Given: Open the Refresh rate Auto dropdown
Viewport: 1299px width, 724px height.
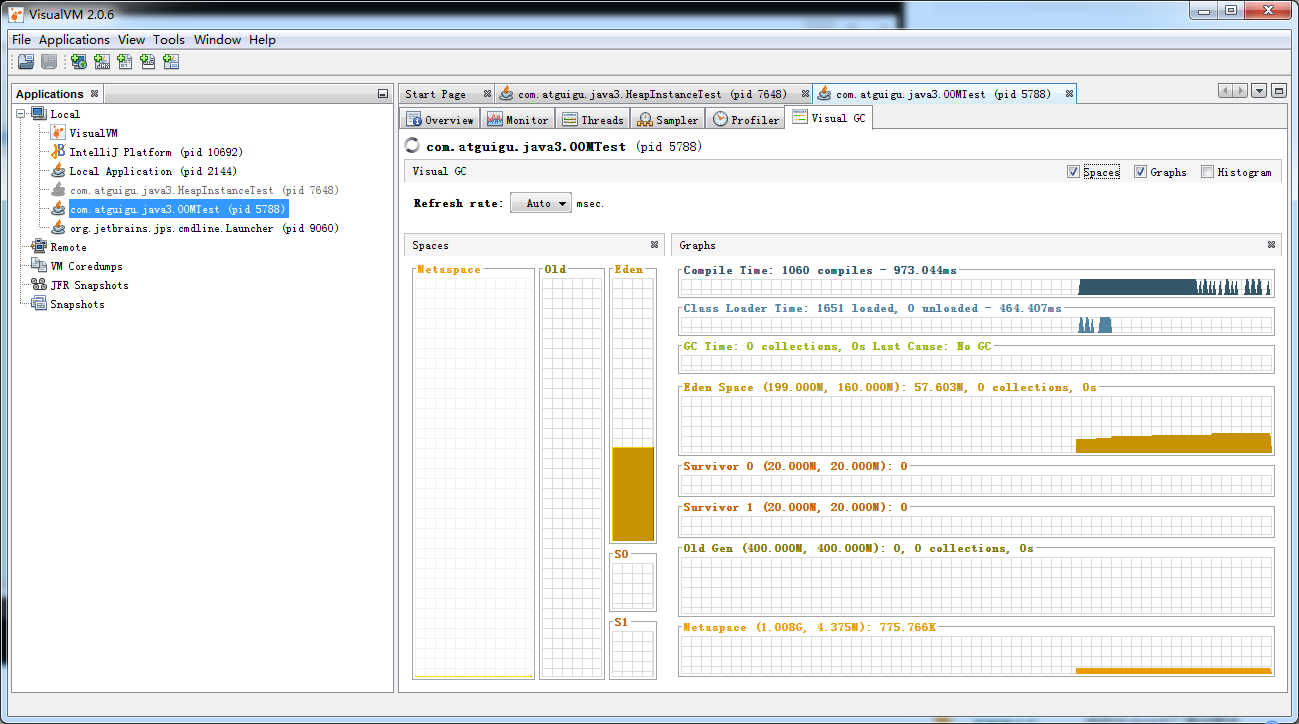Looking at the screenshot, I should tap(541, 203).
